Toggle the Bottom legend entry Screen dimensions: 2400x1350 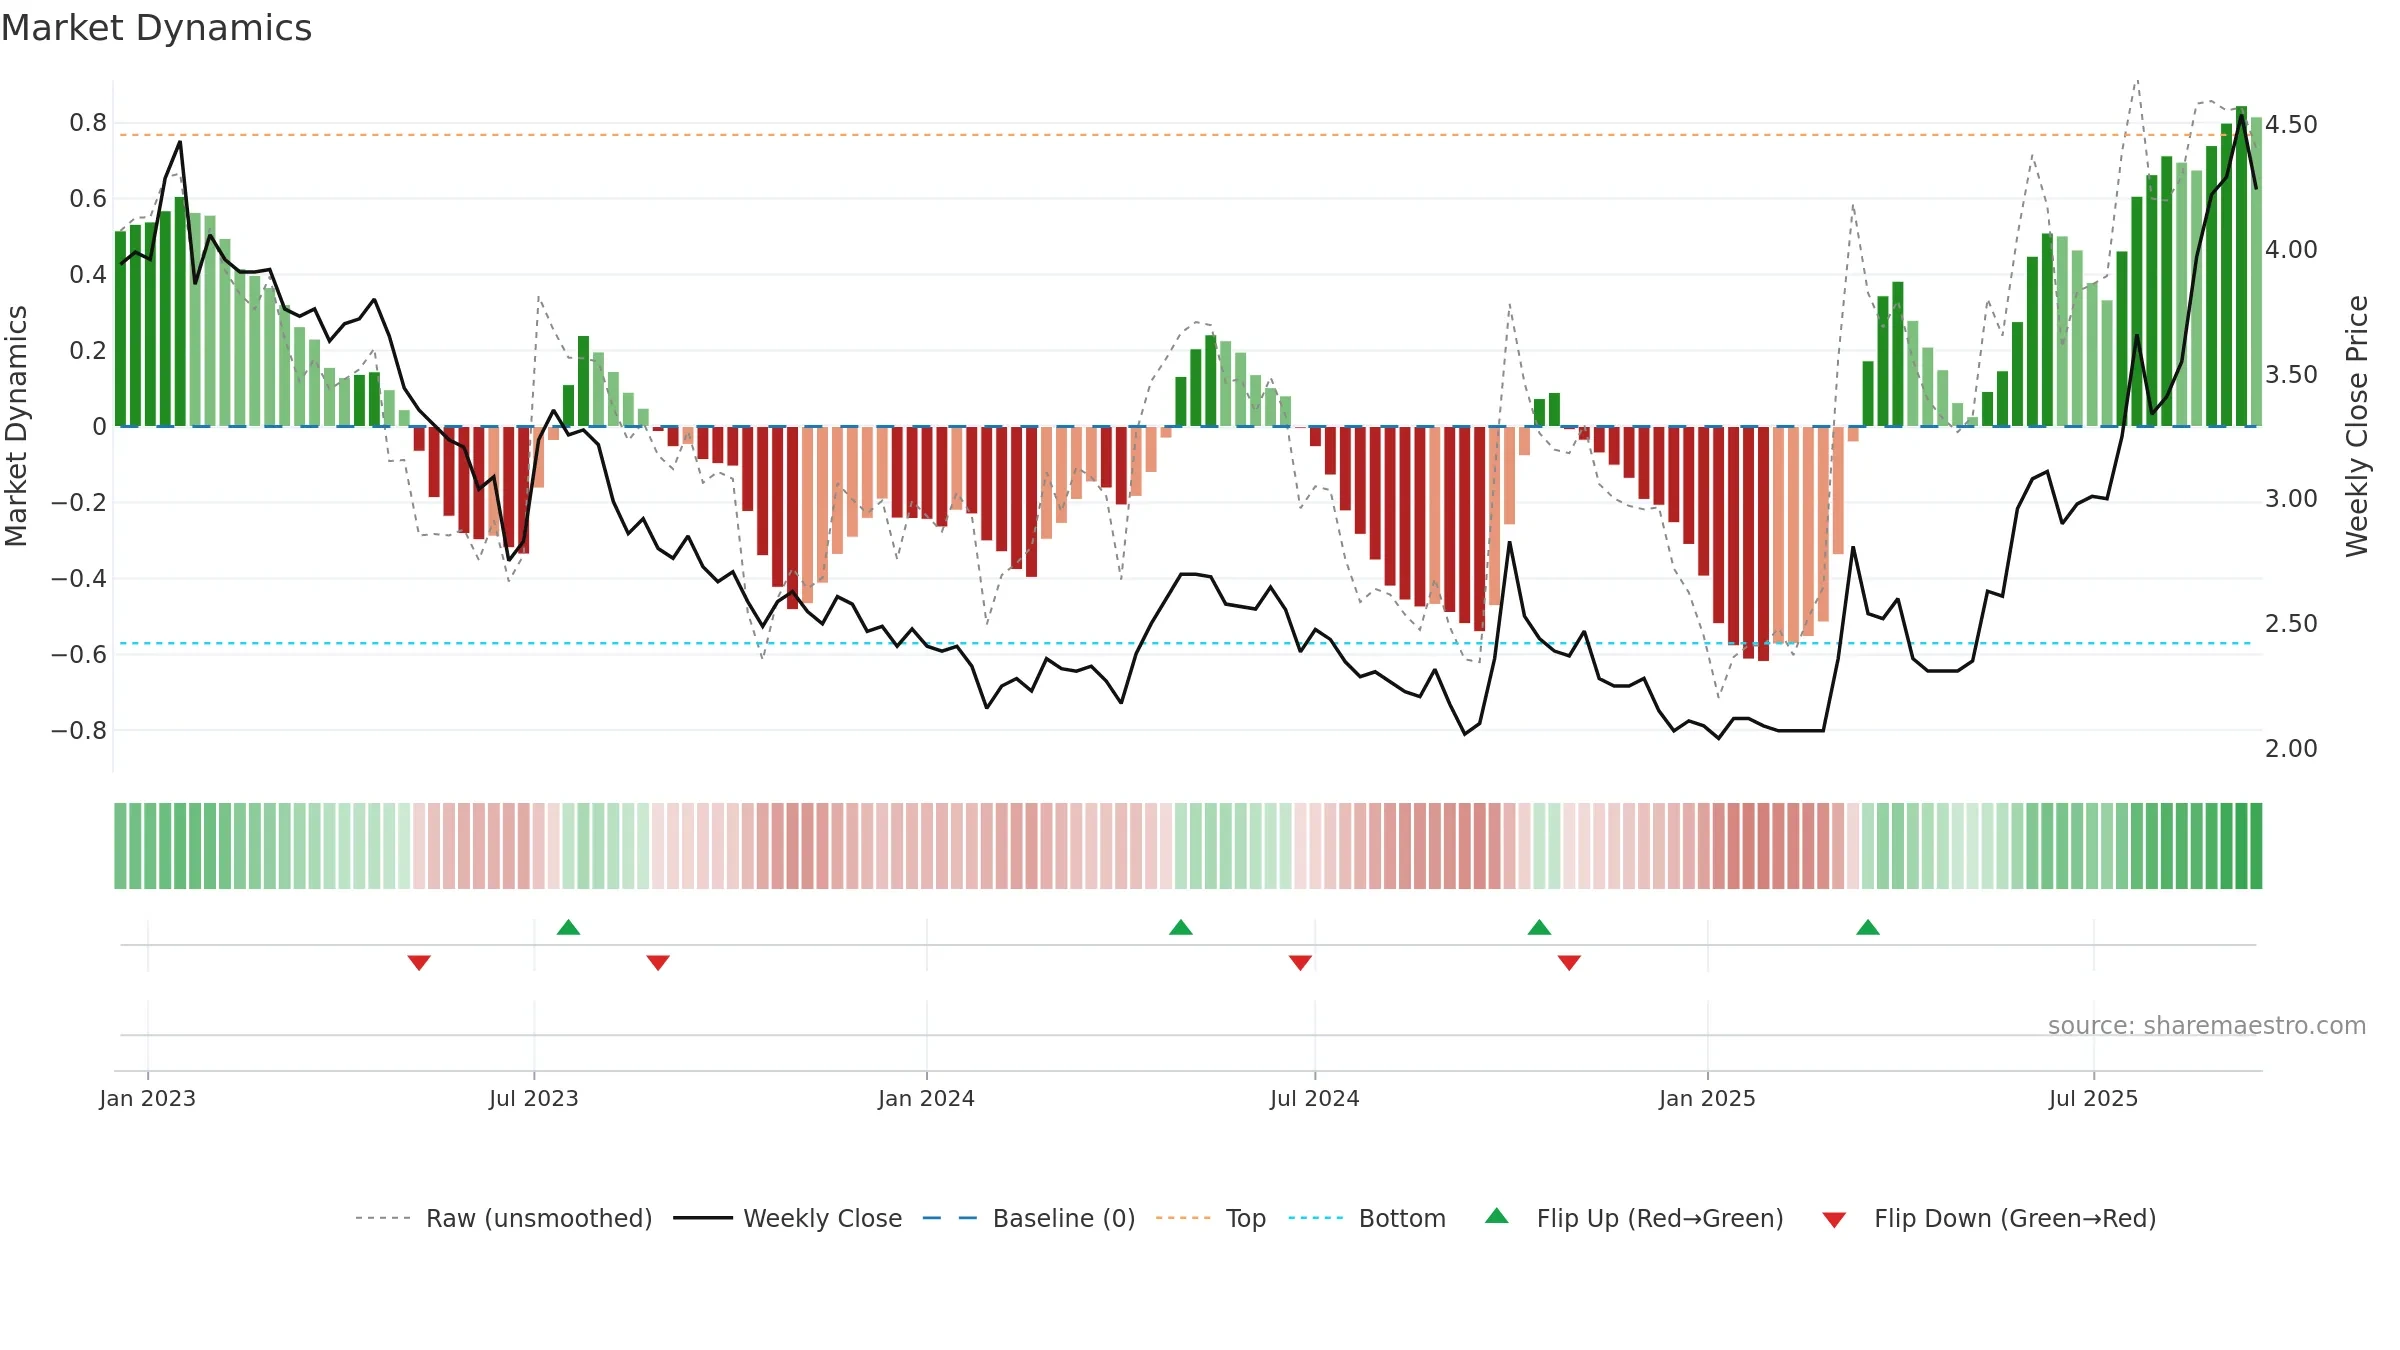(x=1367, y=1218)
